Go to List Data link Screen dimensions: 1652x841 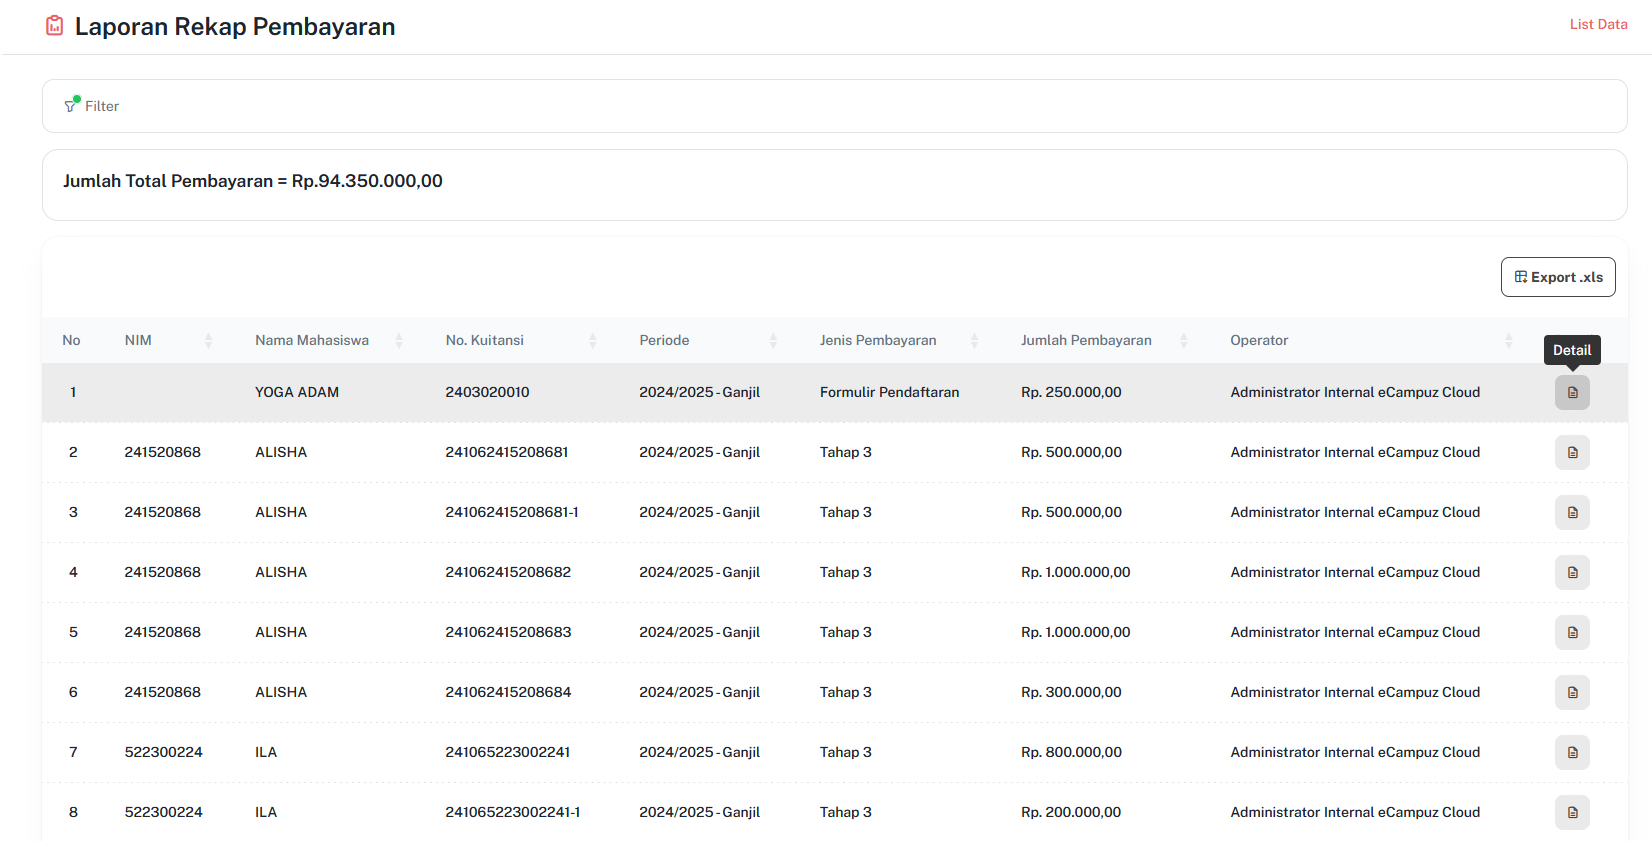[x=1598, y=24]
